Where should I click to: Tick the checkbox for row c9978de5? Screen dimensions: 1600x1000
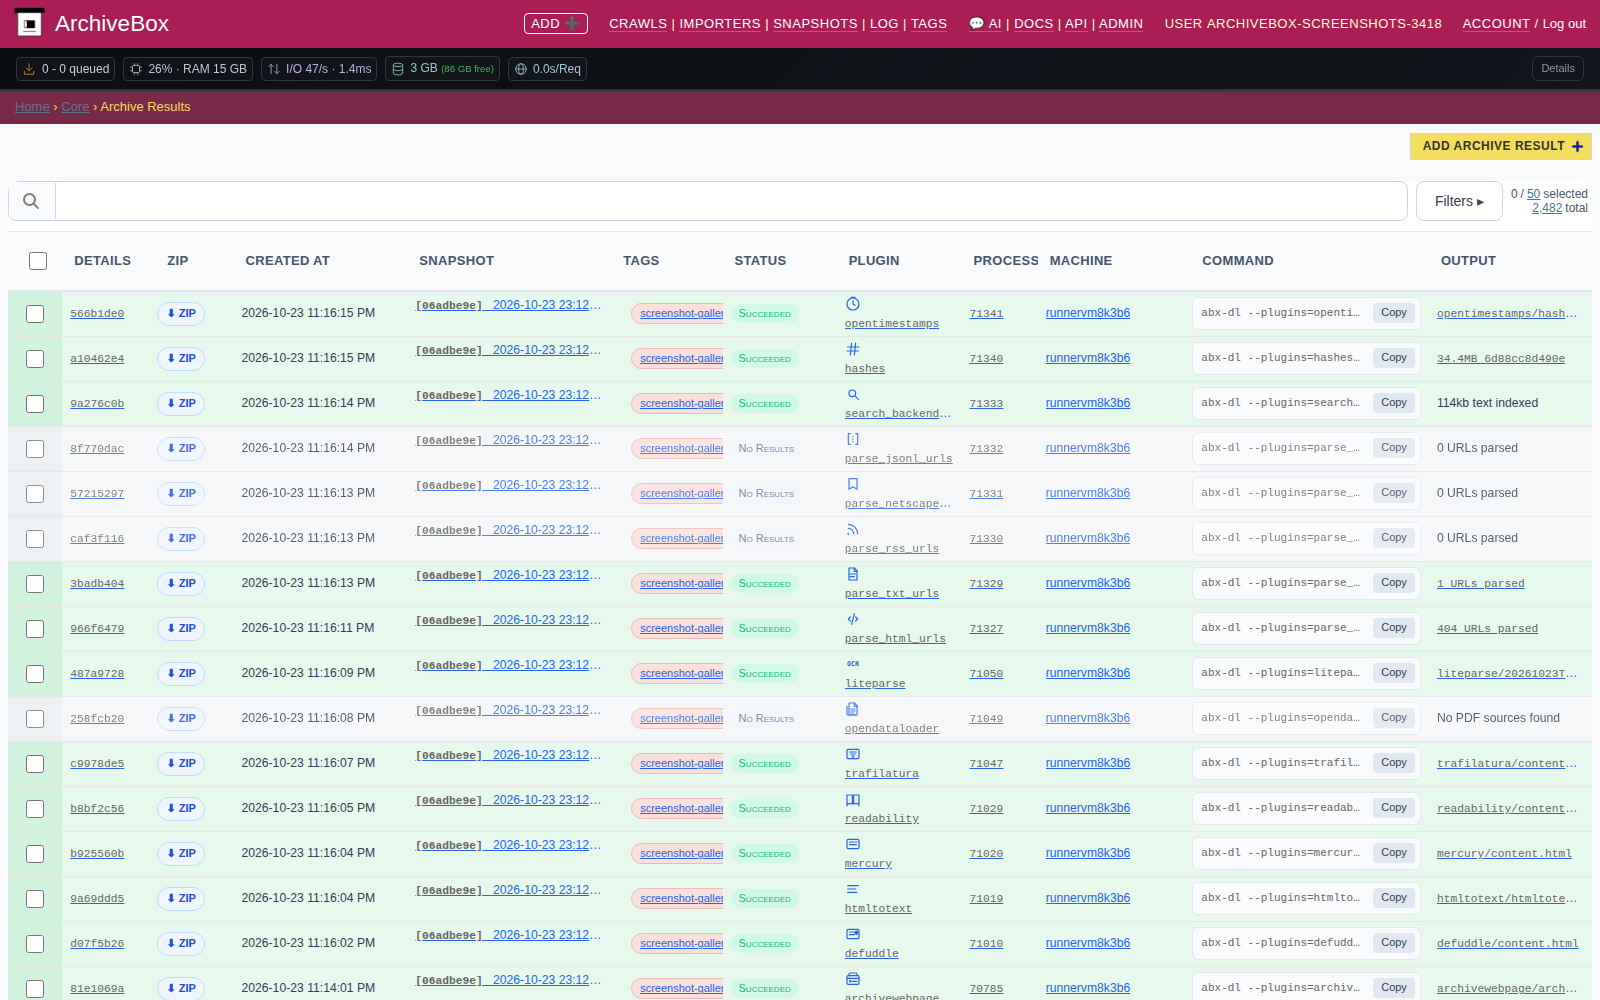pyautogui.click(x=35, y=764)
